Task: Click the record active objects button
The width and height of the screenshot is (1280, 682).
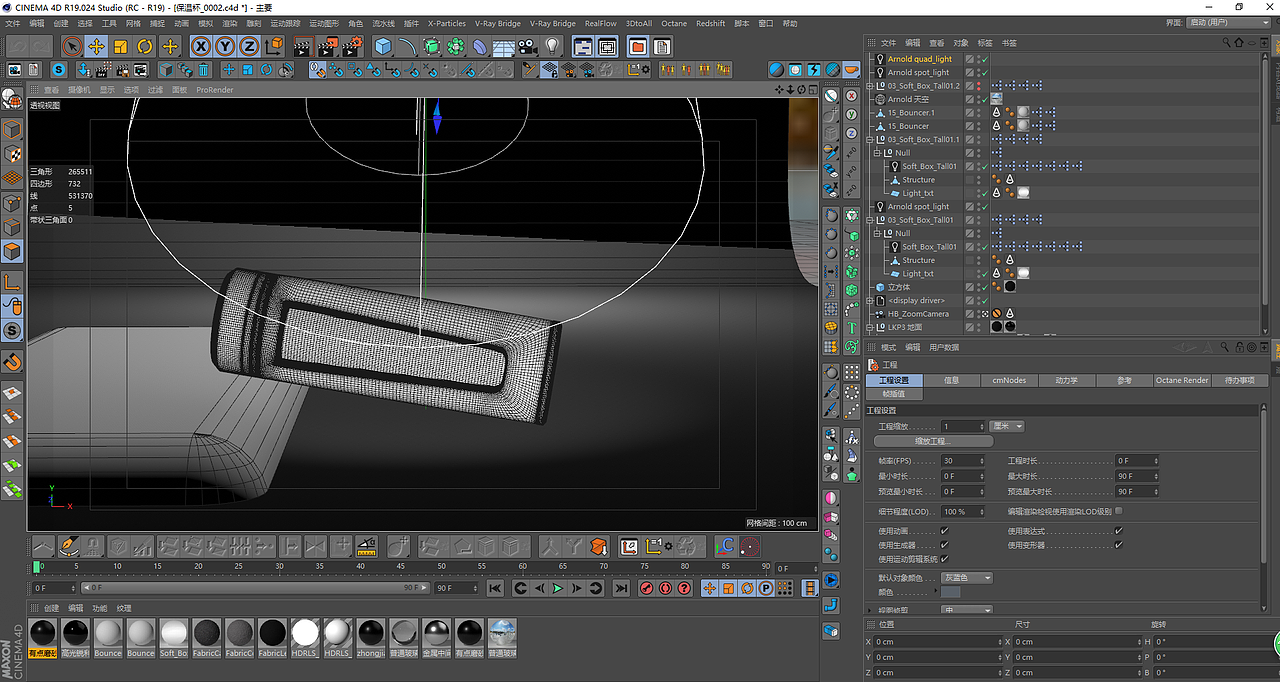Action: click(646, 589)
